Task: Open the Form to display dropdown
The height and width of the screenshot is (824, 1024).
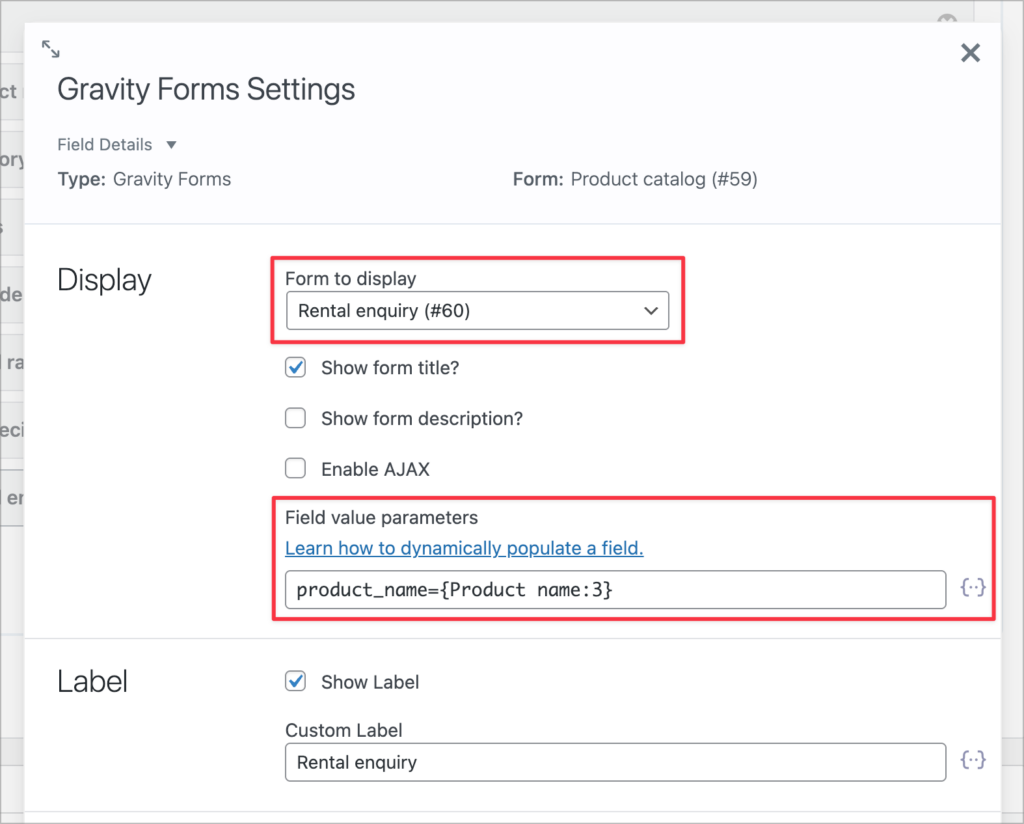Action: click(x=477, y=311)
